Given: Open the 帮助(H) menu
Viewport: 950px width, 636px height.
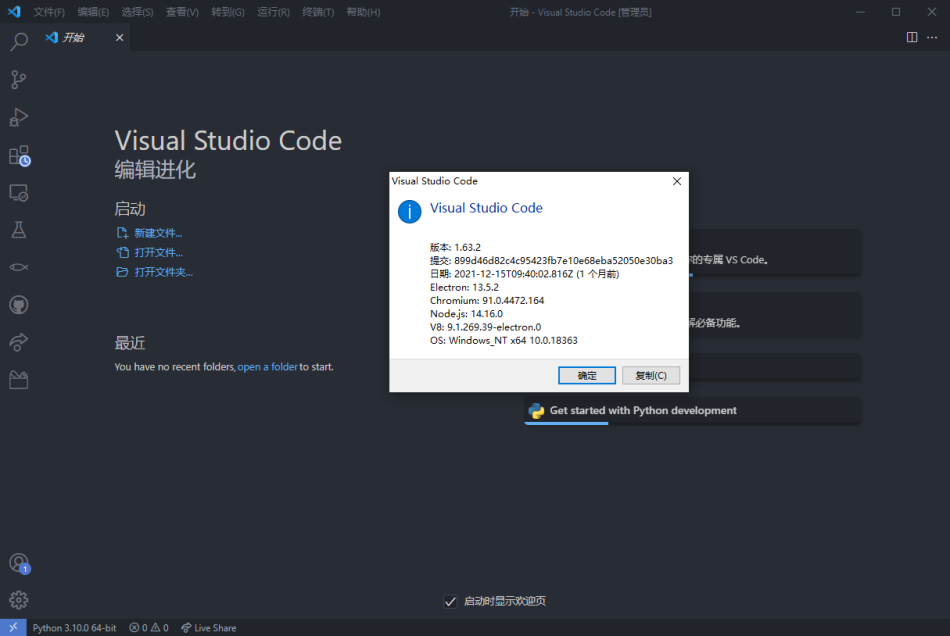Looking at the screenshot, I should 364,12.
